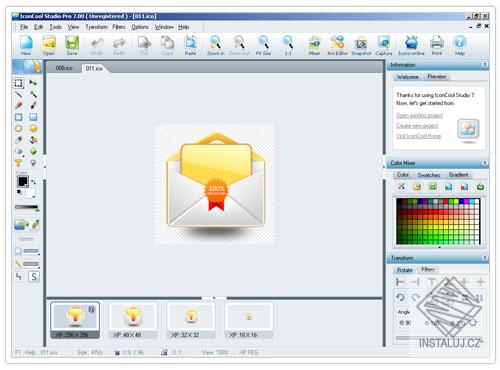The image size is (500, 370).
Task: Select the hollow rectangle shape tool
Action: pos(19,117)
